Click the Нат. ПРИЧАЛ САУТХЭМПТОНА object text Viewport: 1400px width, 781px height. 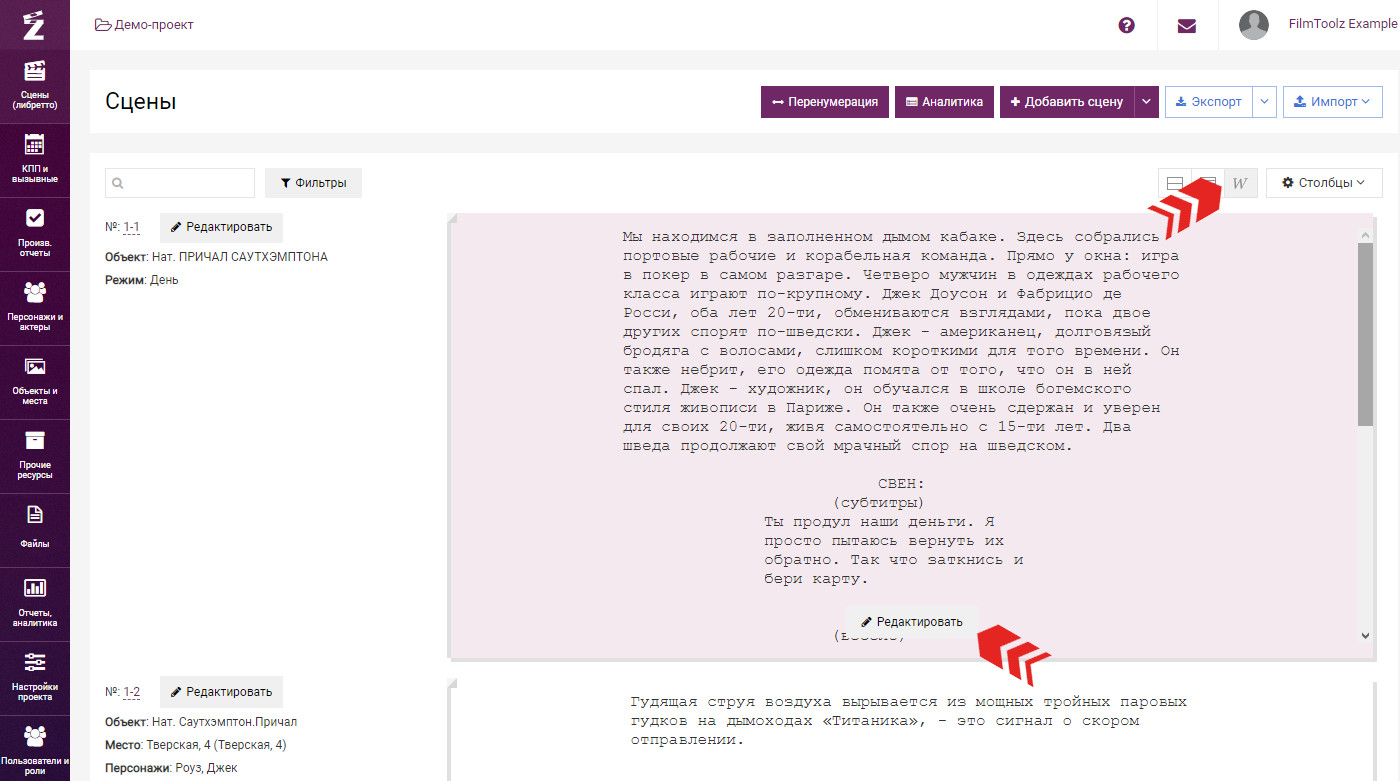click(240, 257)
